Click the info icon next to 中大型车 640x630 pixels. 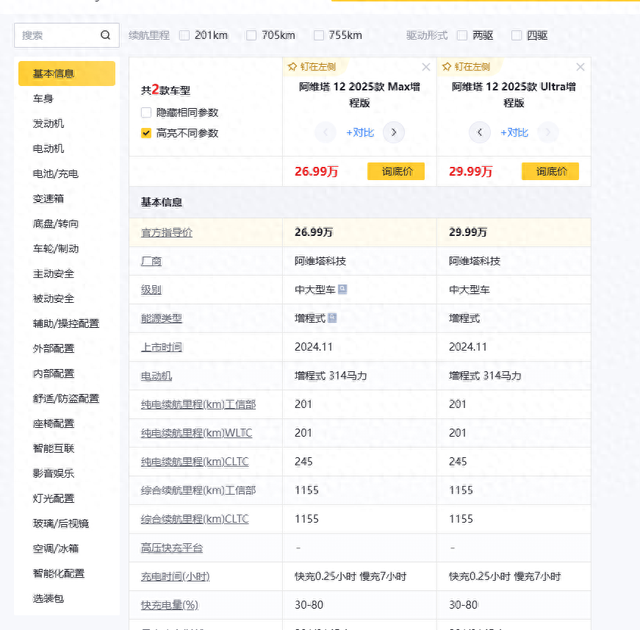point(342,289)
